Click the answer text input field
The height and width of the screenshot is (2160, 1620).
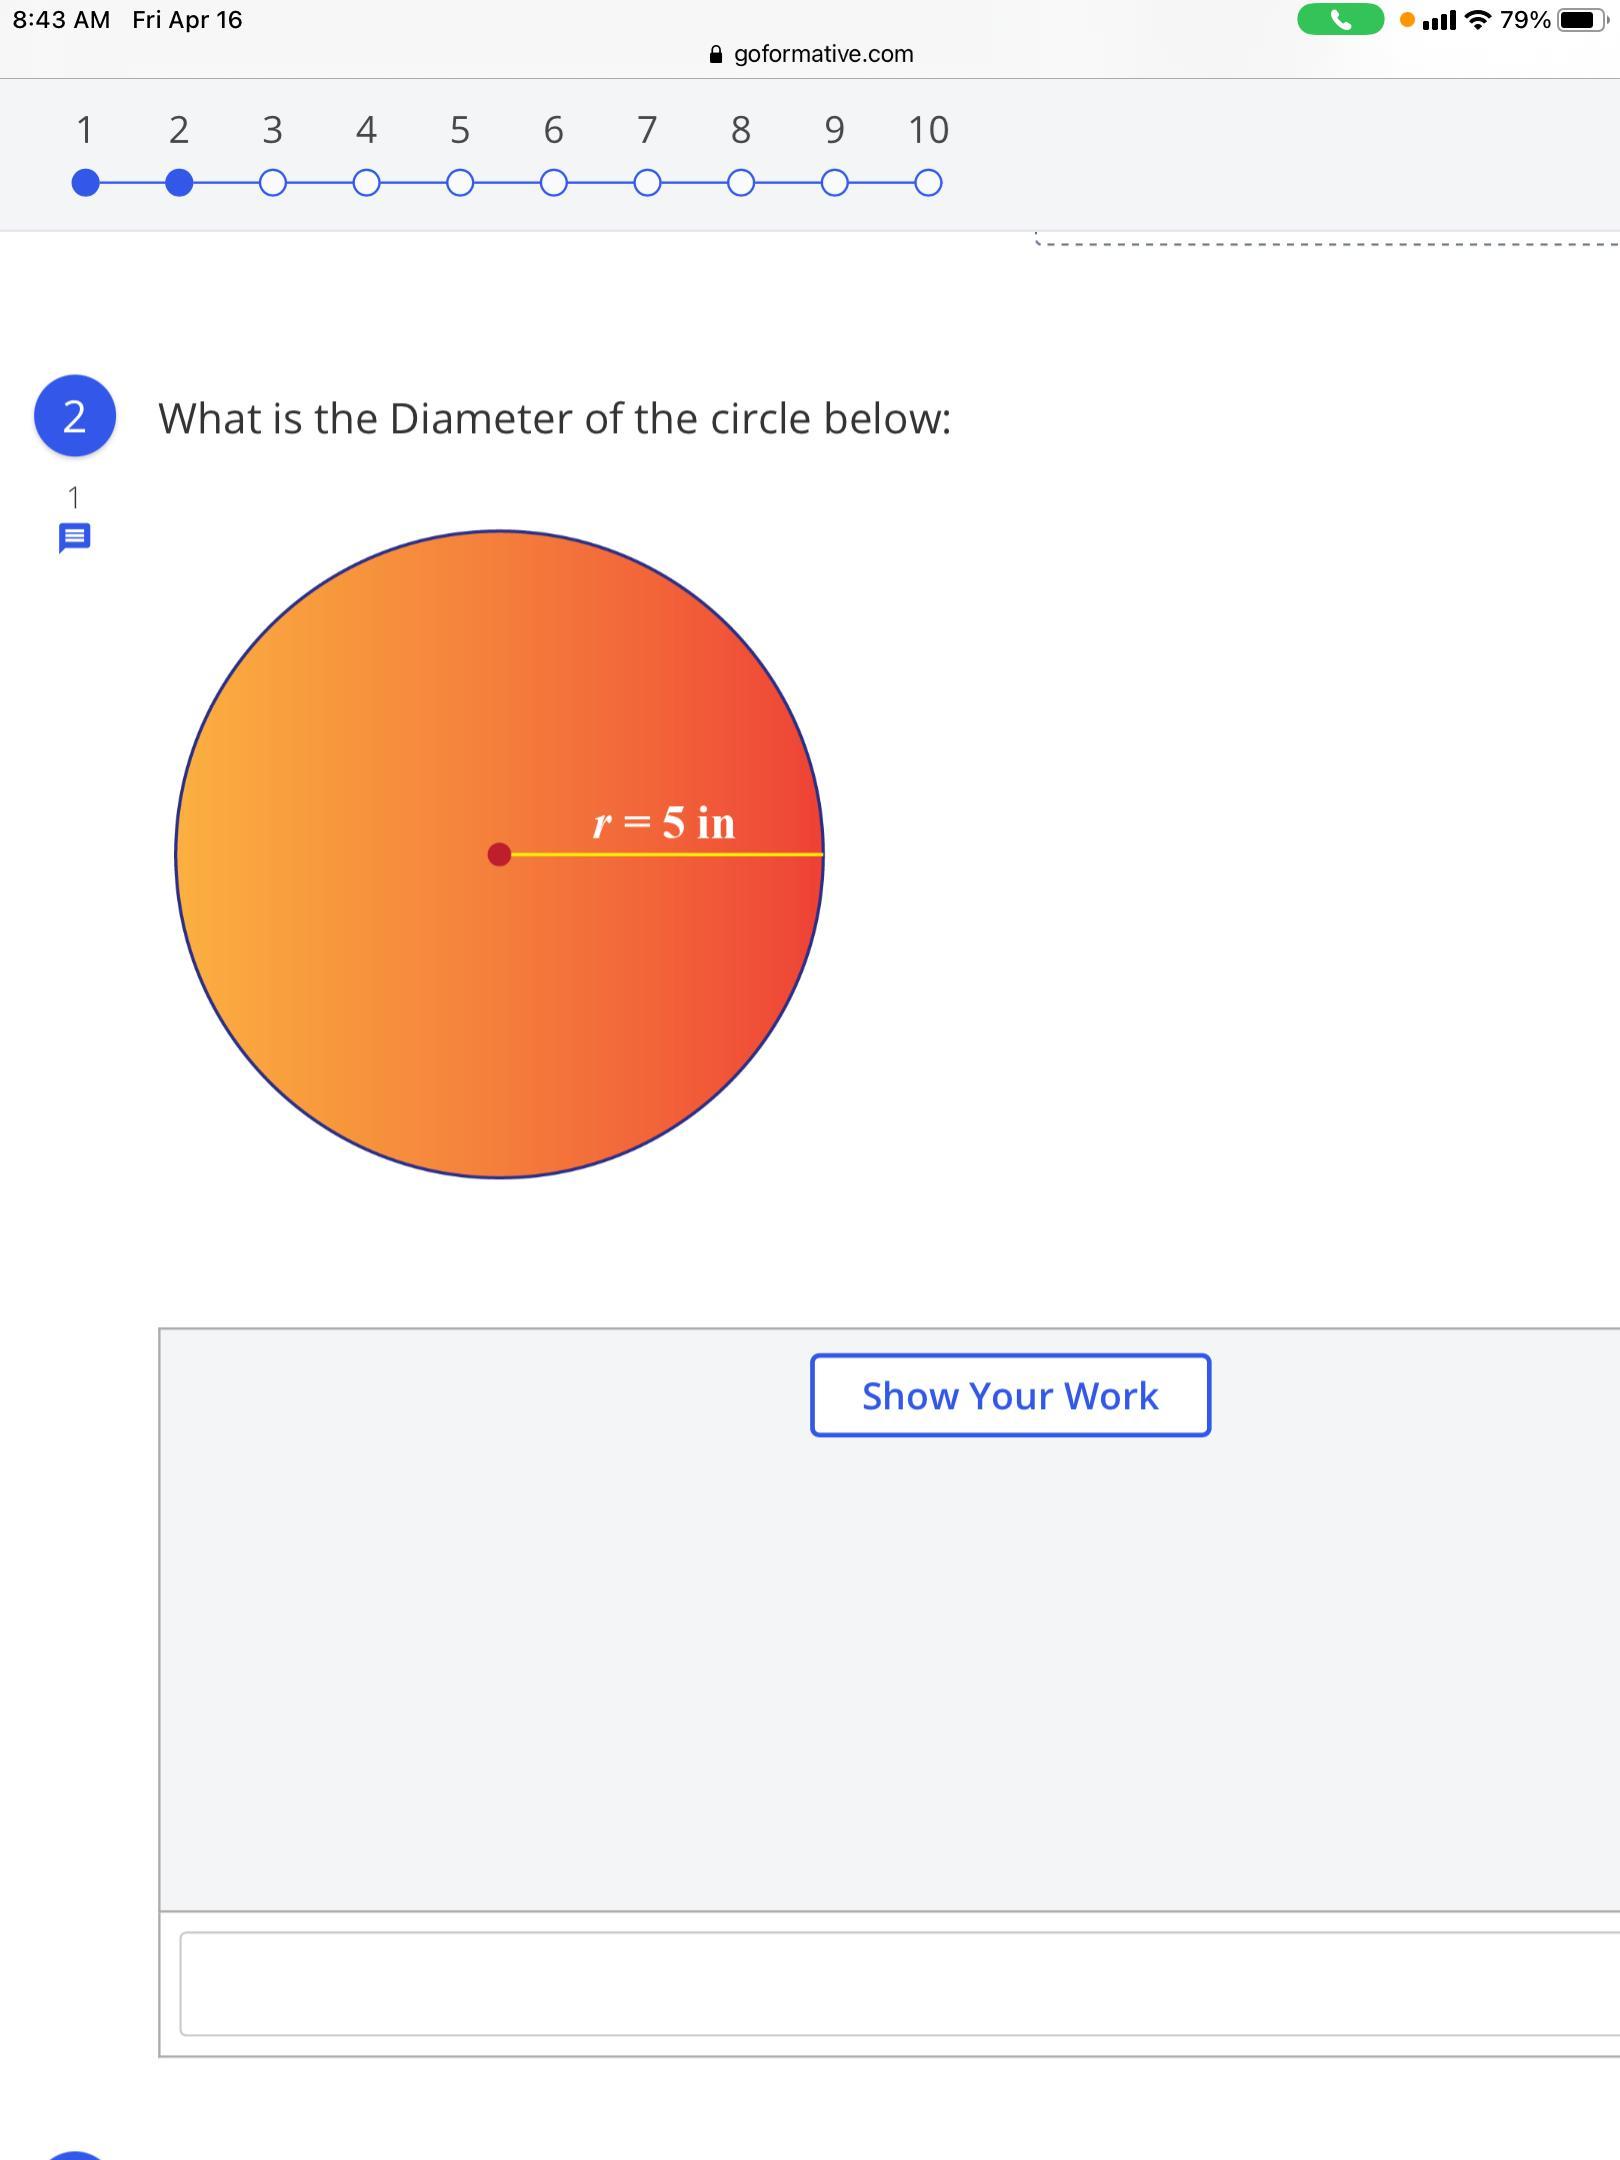(898, 1983)
